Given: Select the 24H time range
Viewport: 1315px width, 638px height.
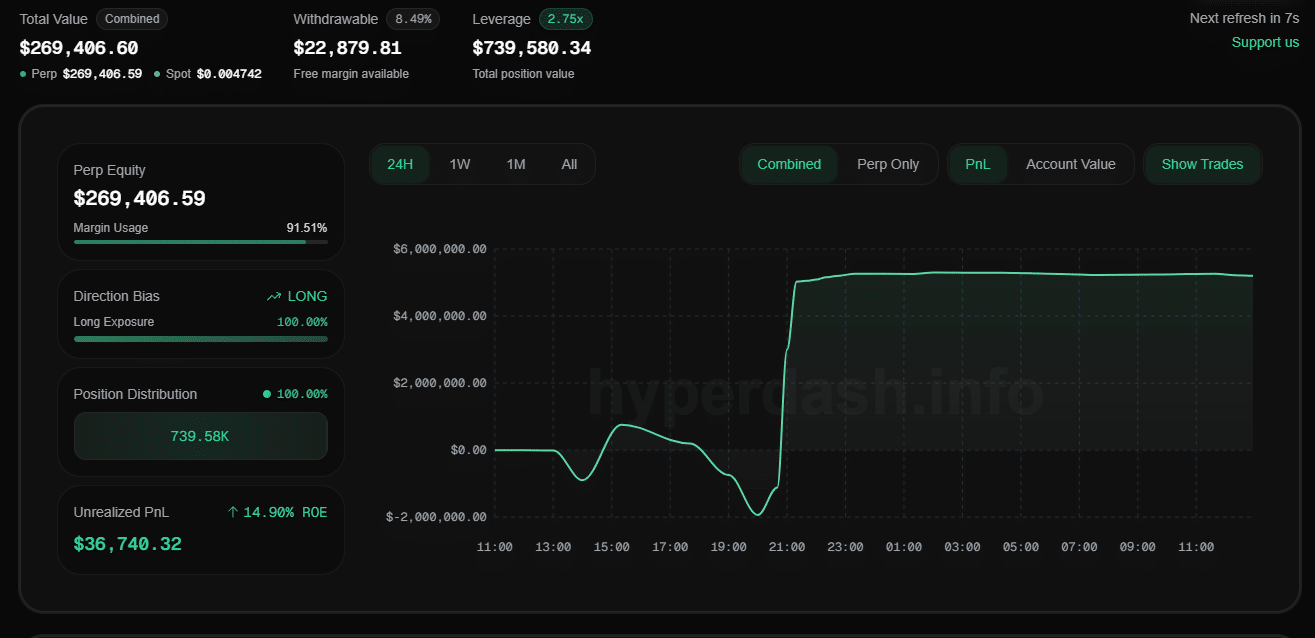Looking at the screenshot, I should (x=400, y=164).
